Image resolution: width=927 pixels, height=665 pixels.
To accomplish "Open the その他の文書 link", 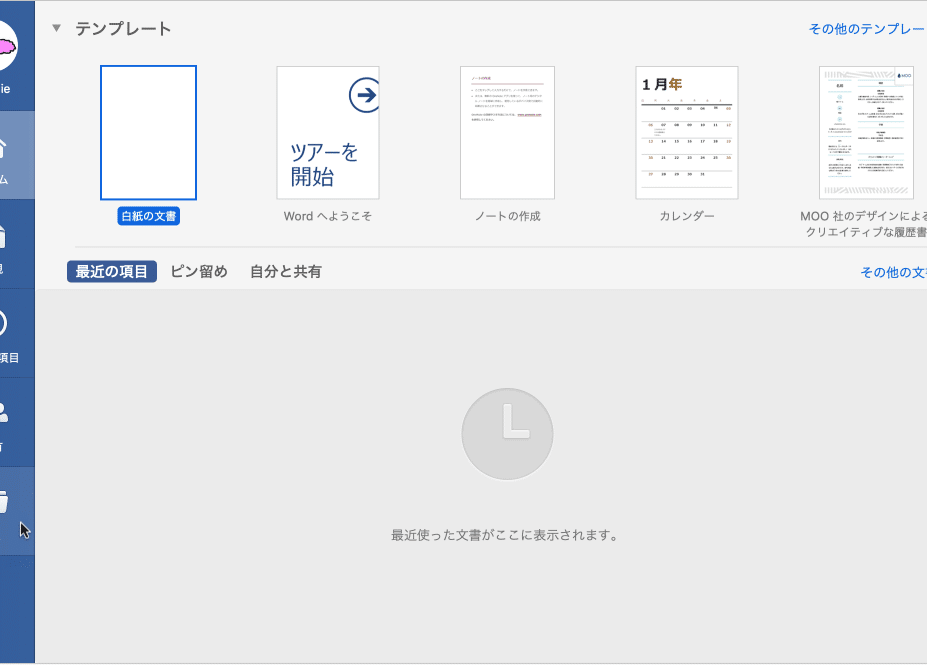I will tap(892, 272).
